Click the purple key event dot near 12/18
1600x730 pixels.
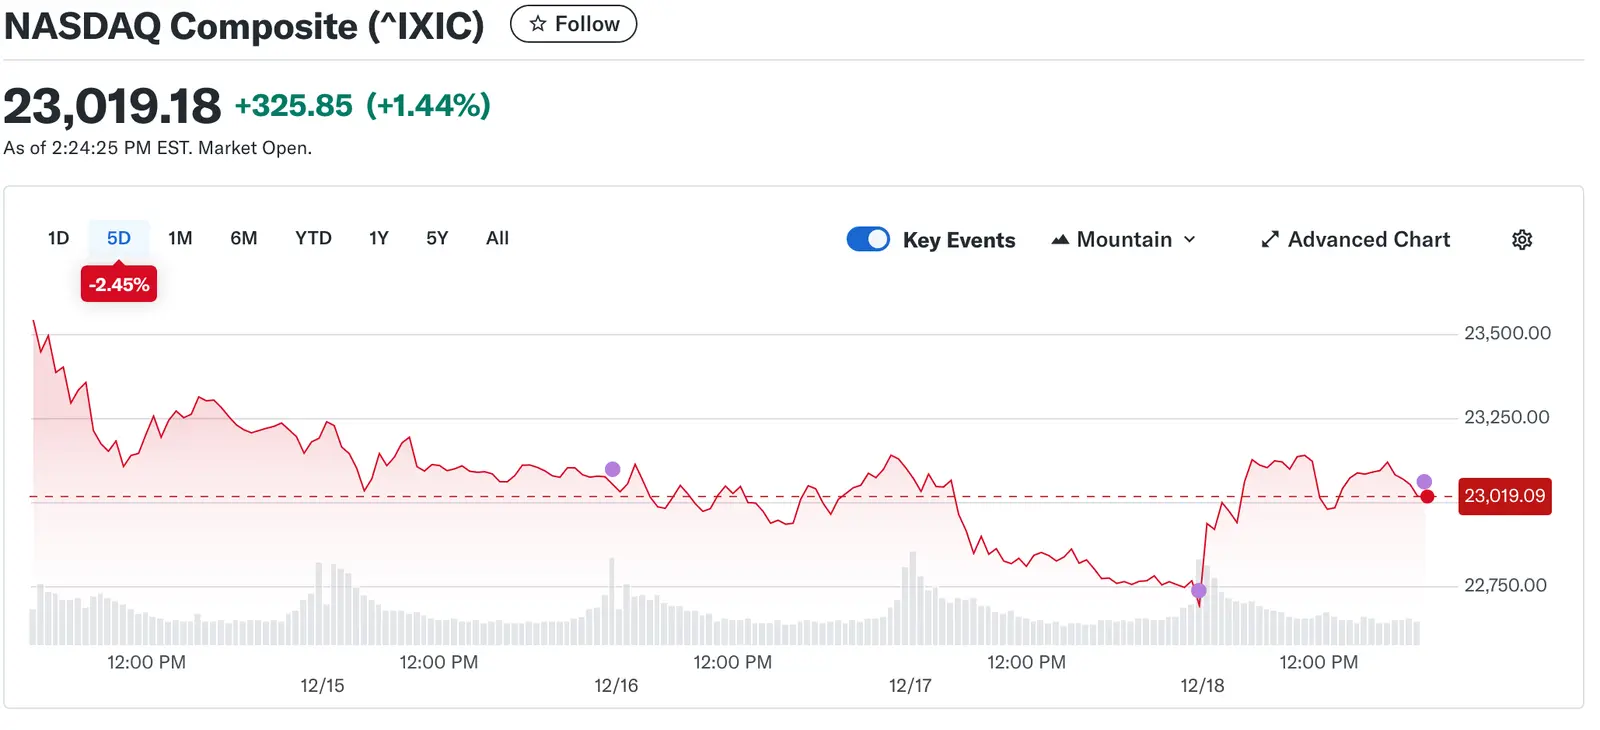point(1199,590)
